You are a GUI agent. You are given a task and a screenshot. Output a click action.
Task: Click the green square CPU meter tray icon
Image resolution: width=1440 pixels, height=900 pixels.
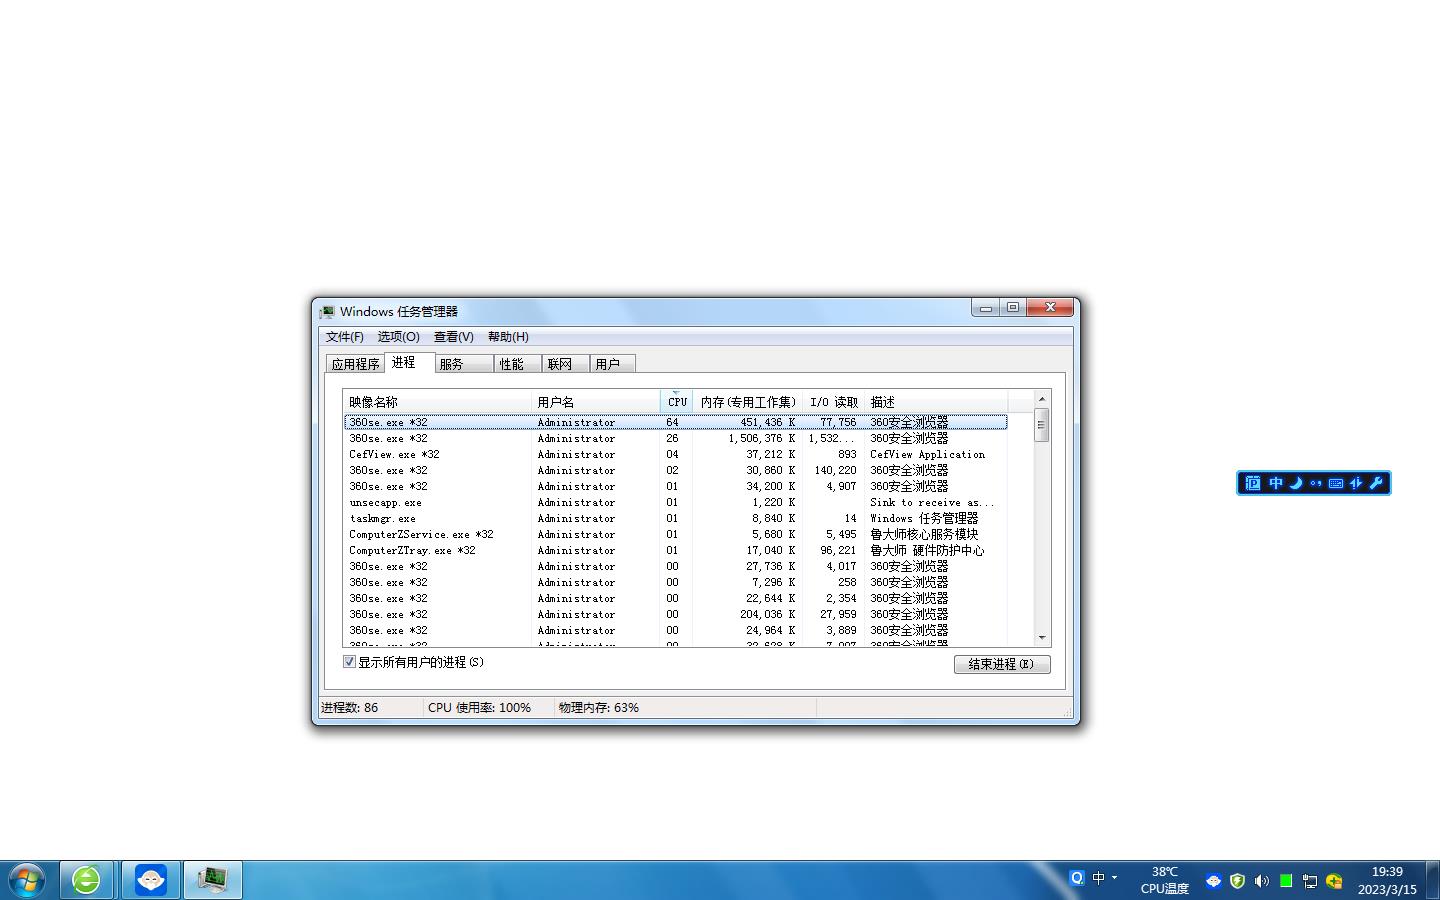click(1286, 881)
